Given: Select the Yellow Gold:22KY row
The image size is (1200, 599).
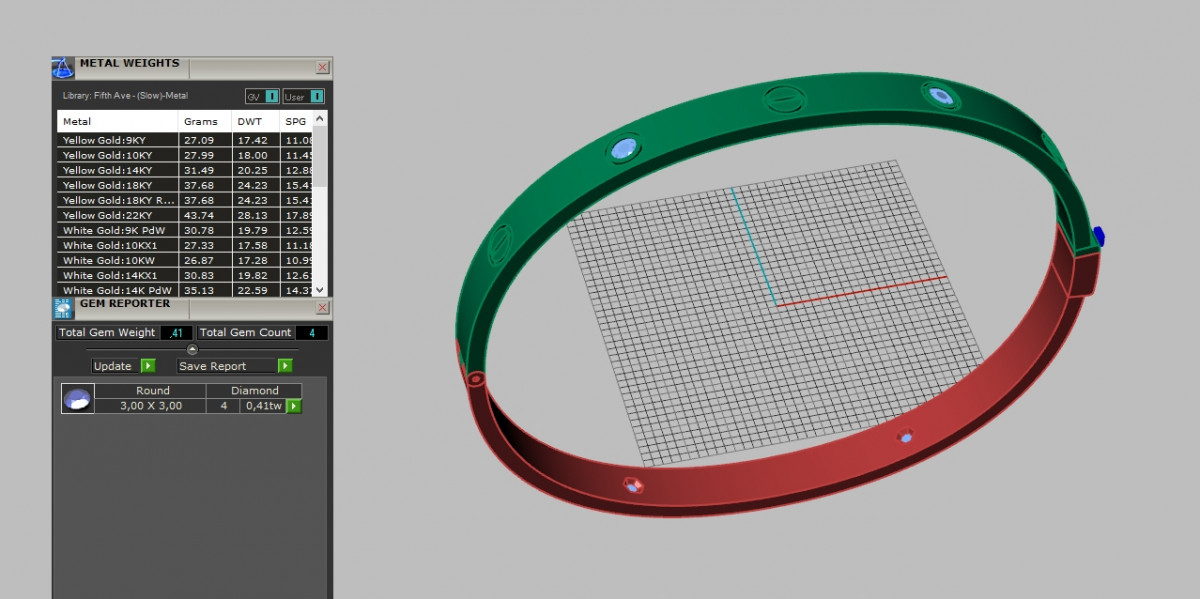Looking at the screenshot, I should pyautogui.click(x=185, y=215).
